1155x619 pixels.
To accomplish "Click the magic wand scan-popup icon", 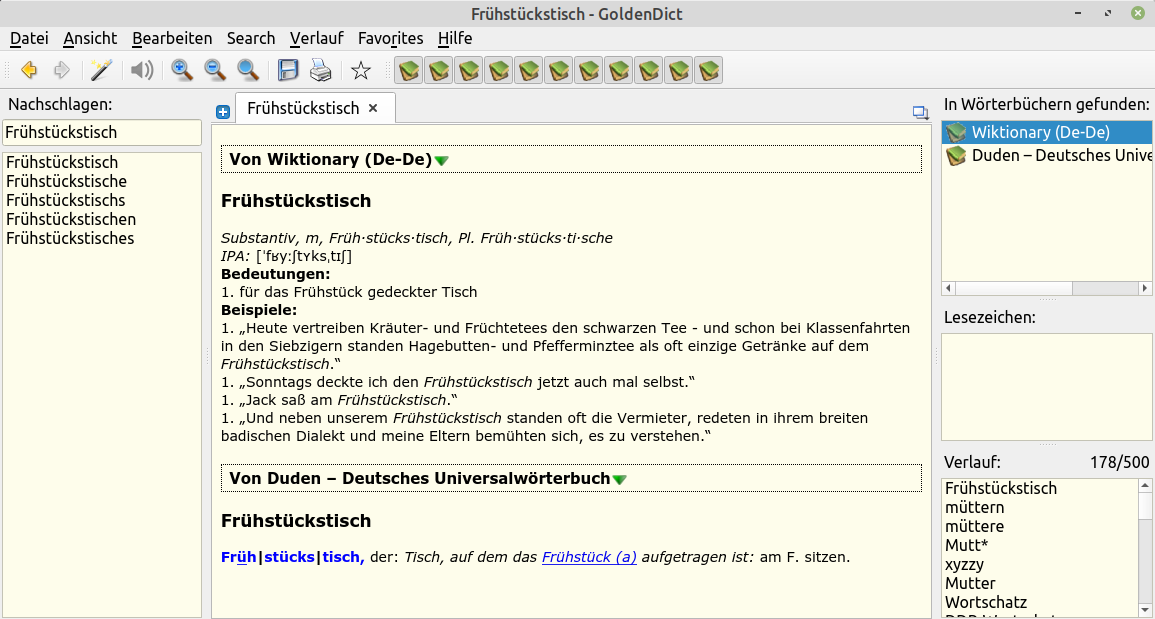I will coord(100,70).
